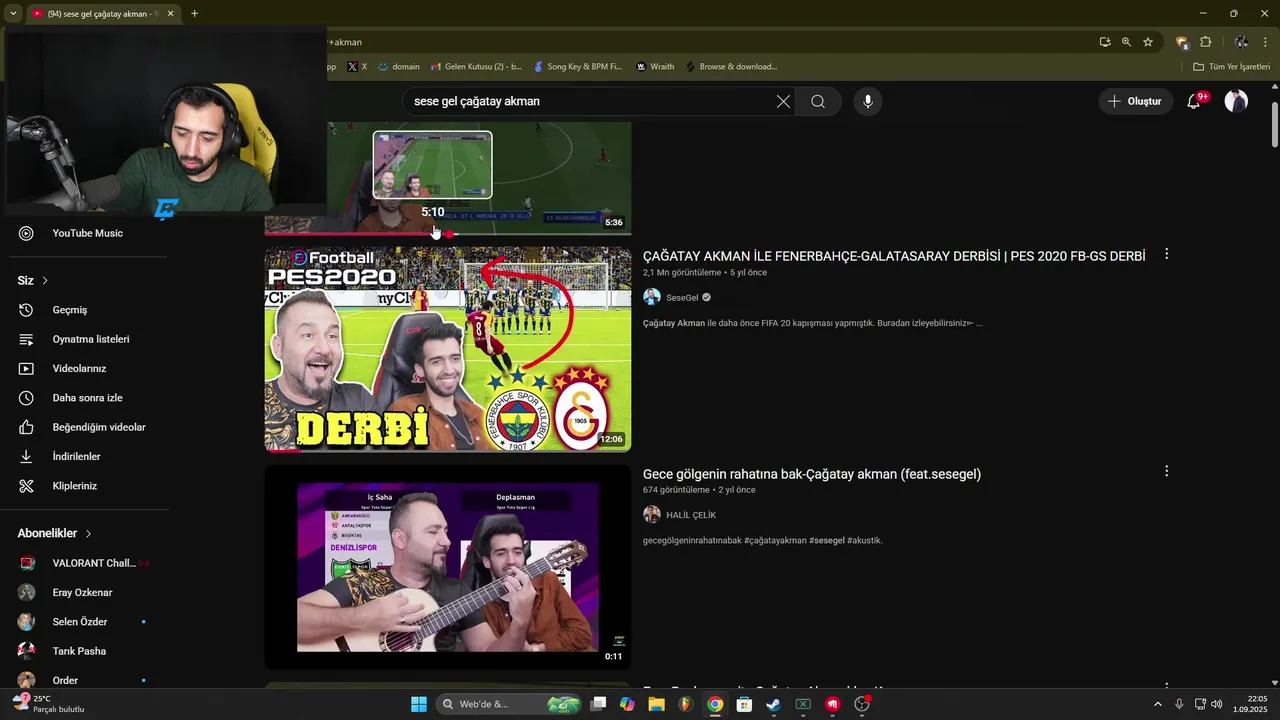The height and width of the screenshot is (720, 1280).
Task: Click the search magnifier button
Action: click(818, 101)
